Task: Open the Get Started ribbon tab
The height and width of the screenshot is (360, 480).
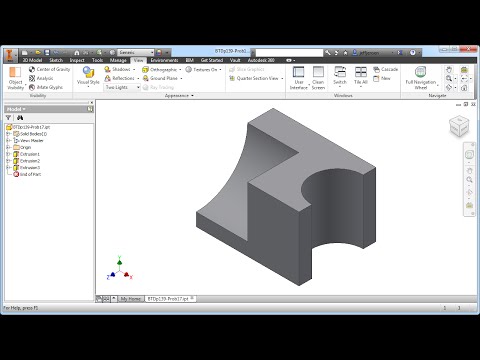Action: click(x=212, y=60)
